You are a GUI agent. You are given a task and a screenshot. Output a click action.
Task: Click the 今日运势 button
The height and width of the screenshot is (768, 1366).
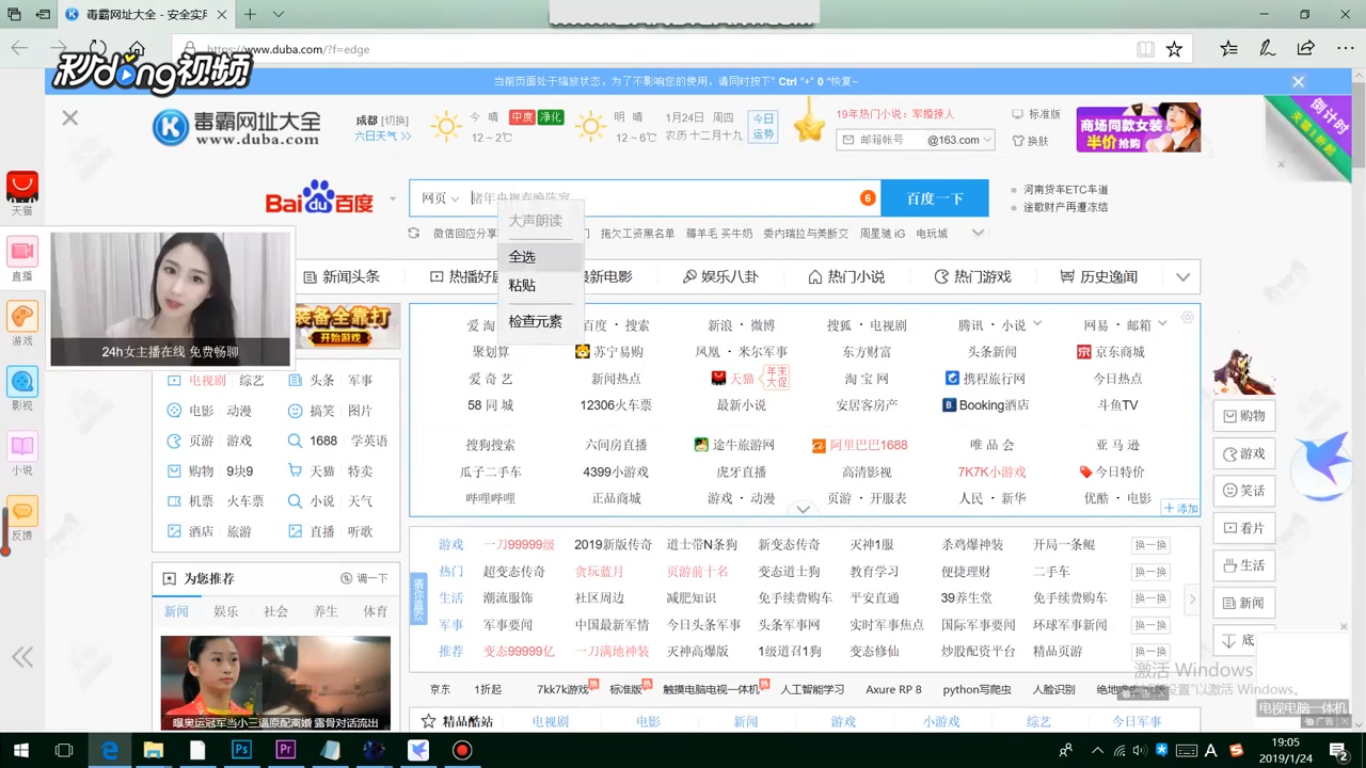pos(764,126)
